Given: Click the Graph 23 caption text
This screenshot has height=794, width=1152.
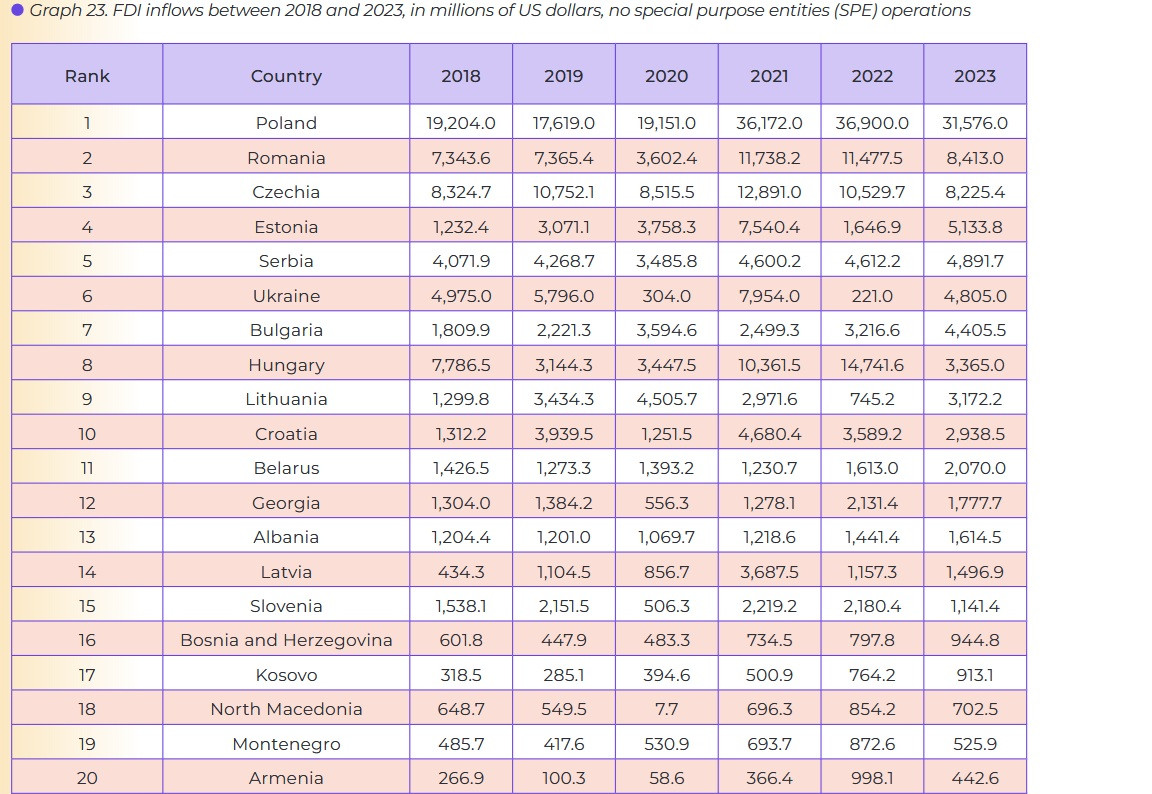Looking at the screenshot, I should 500,11.
